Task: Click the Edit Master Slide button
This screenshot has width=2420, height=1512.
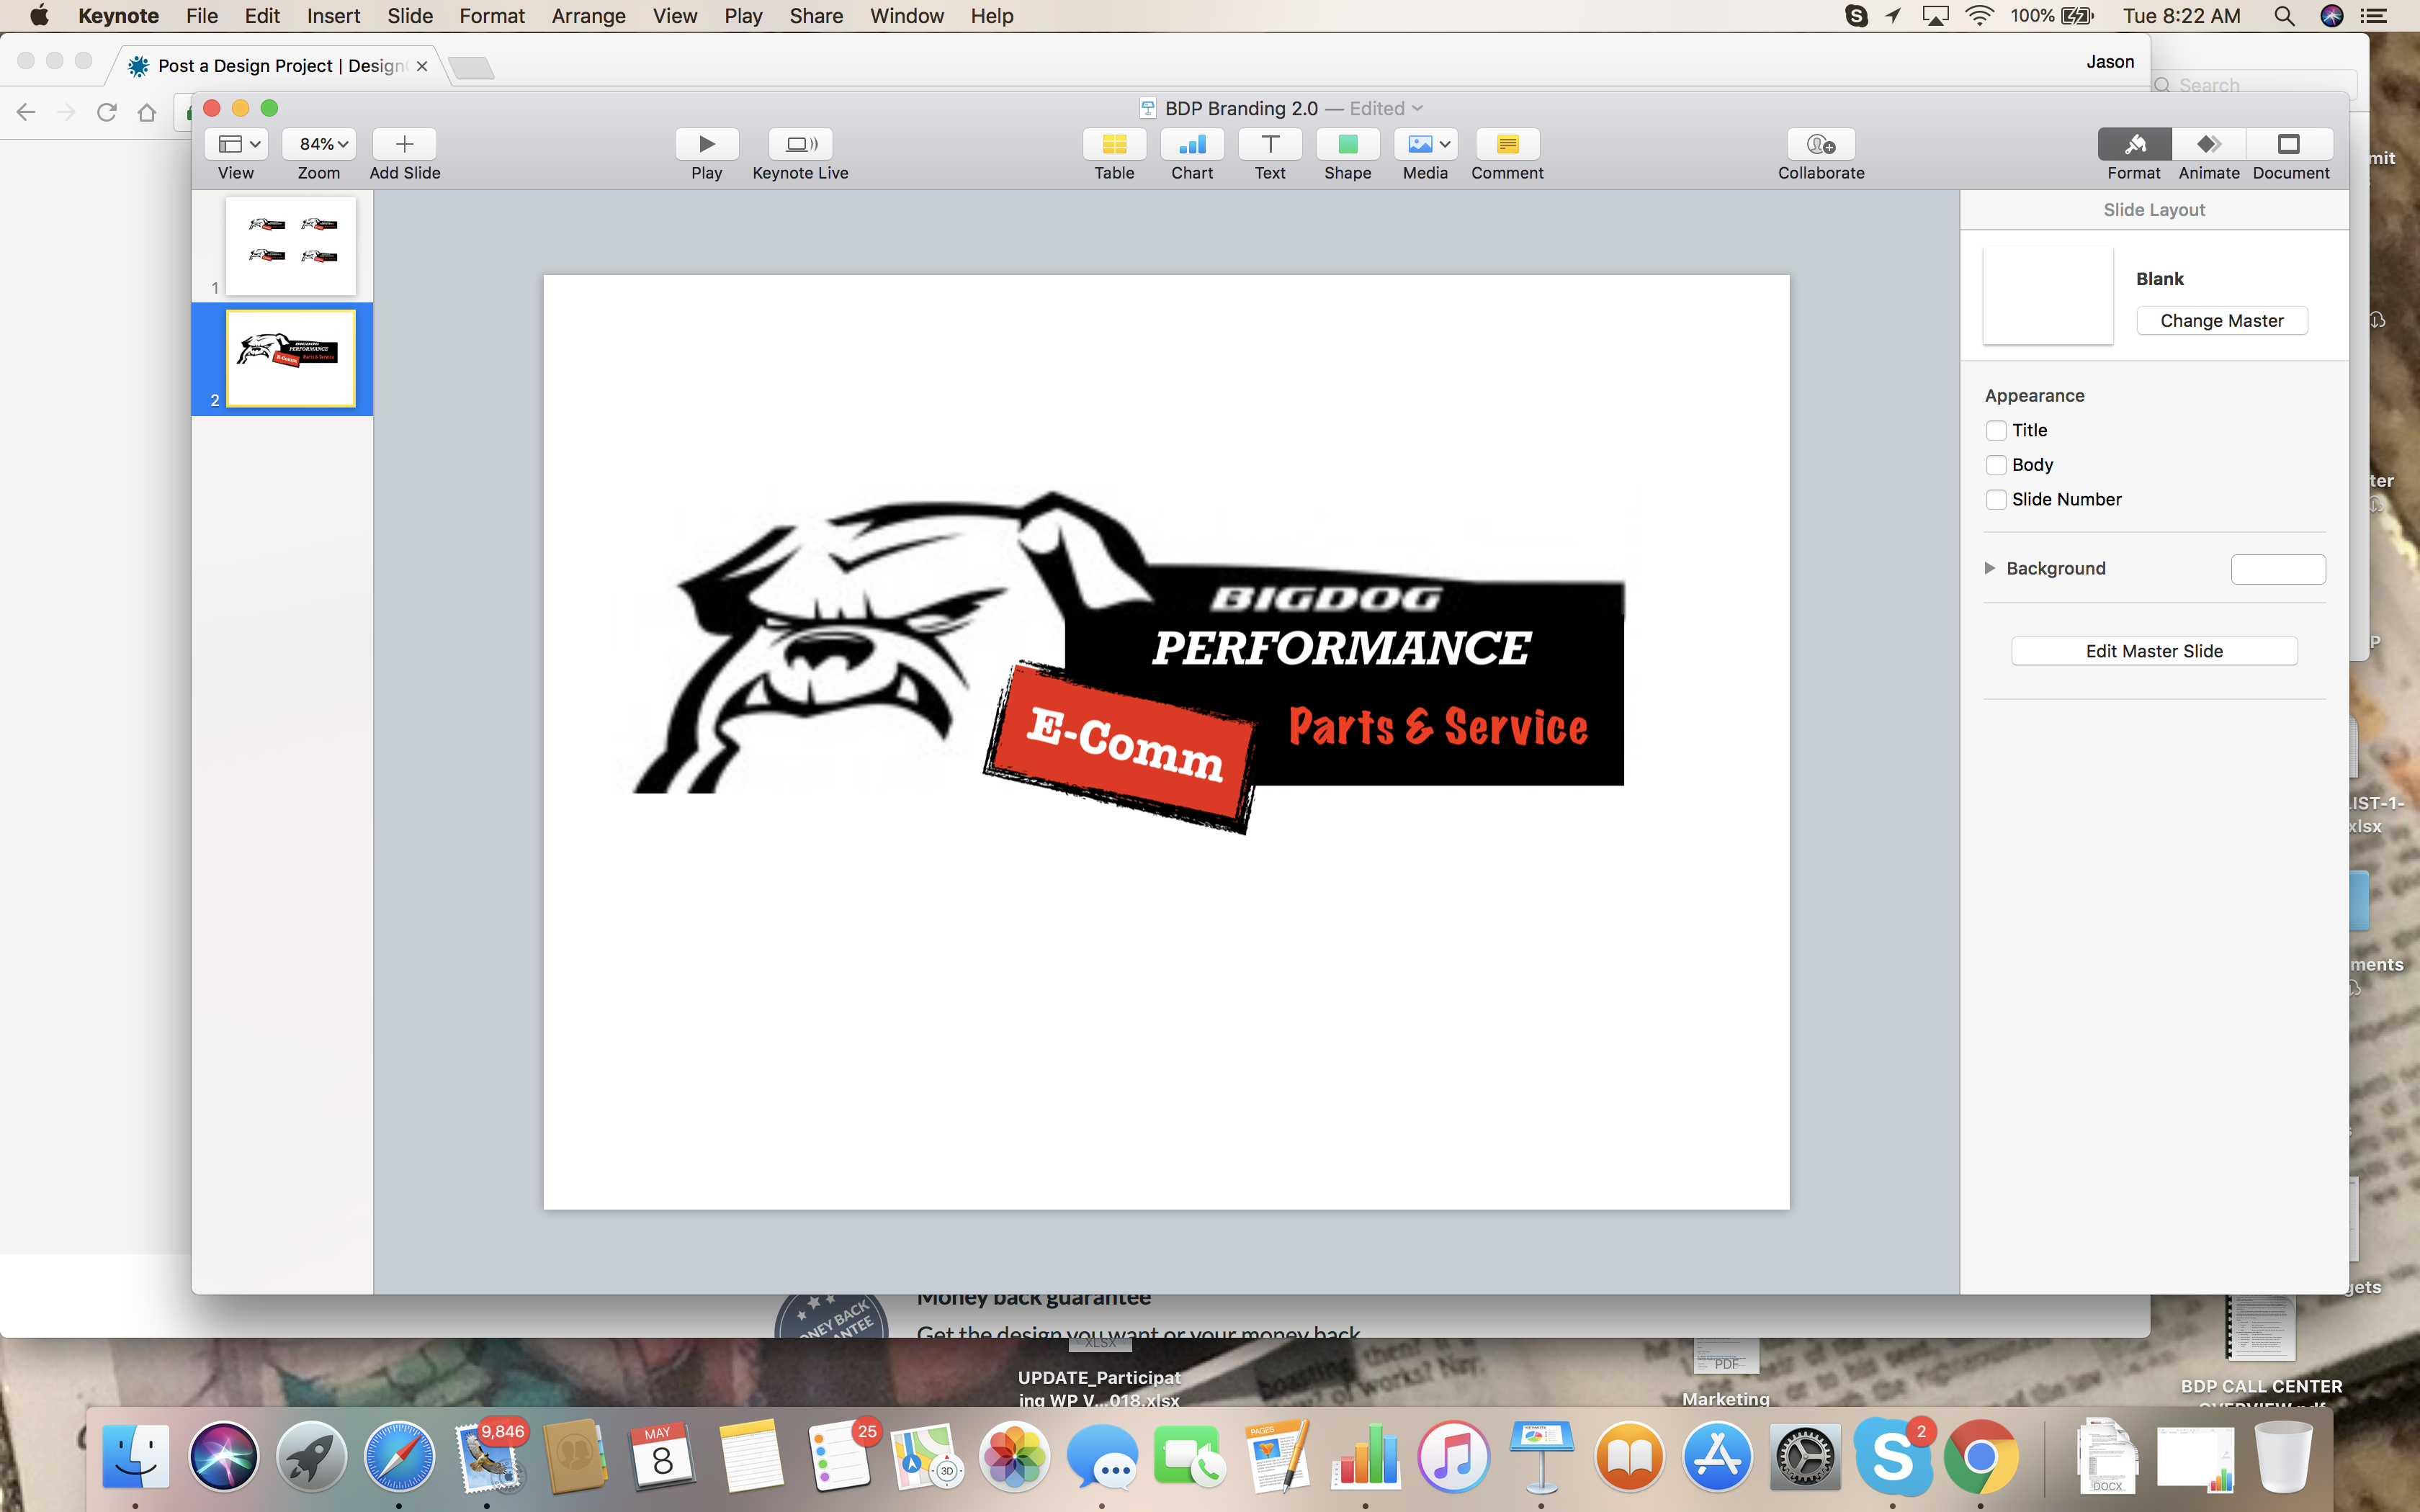Action: (2153, 651)
